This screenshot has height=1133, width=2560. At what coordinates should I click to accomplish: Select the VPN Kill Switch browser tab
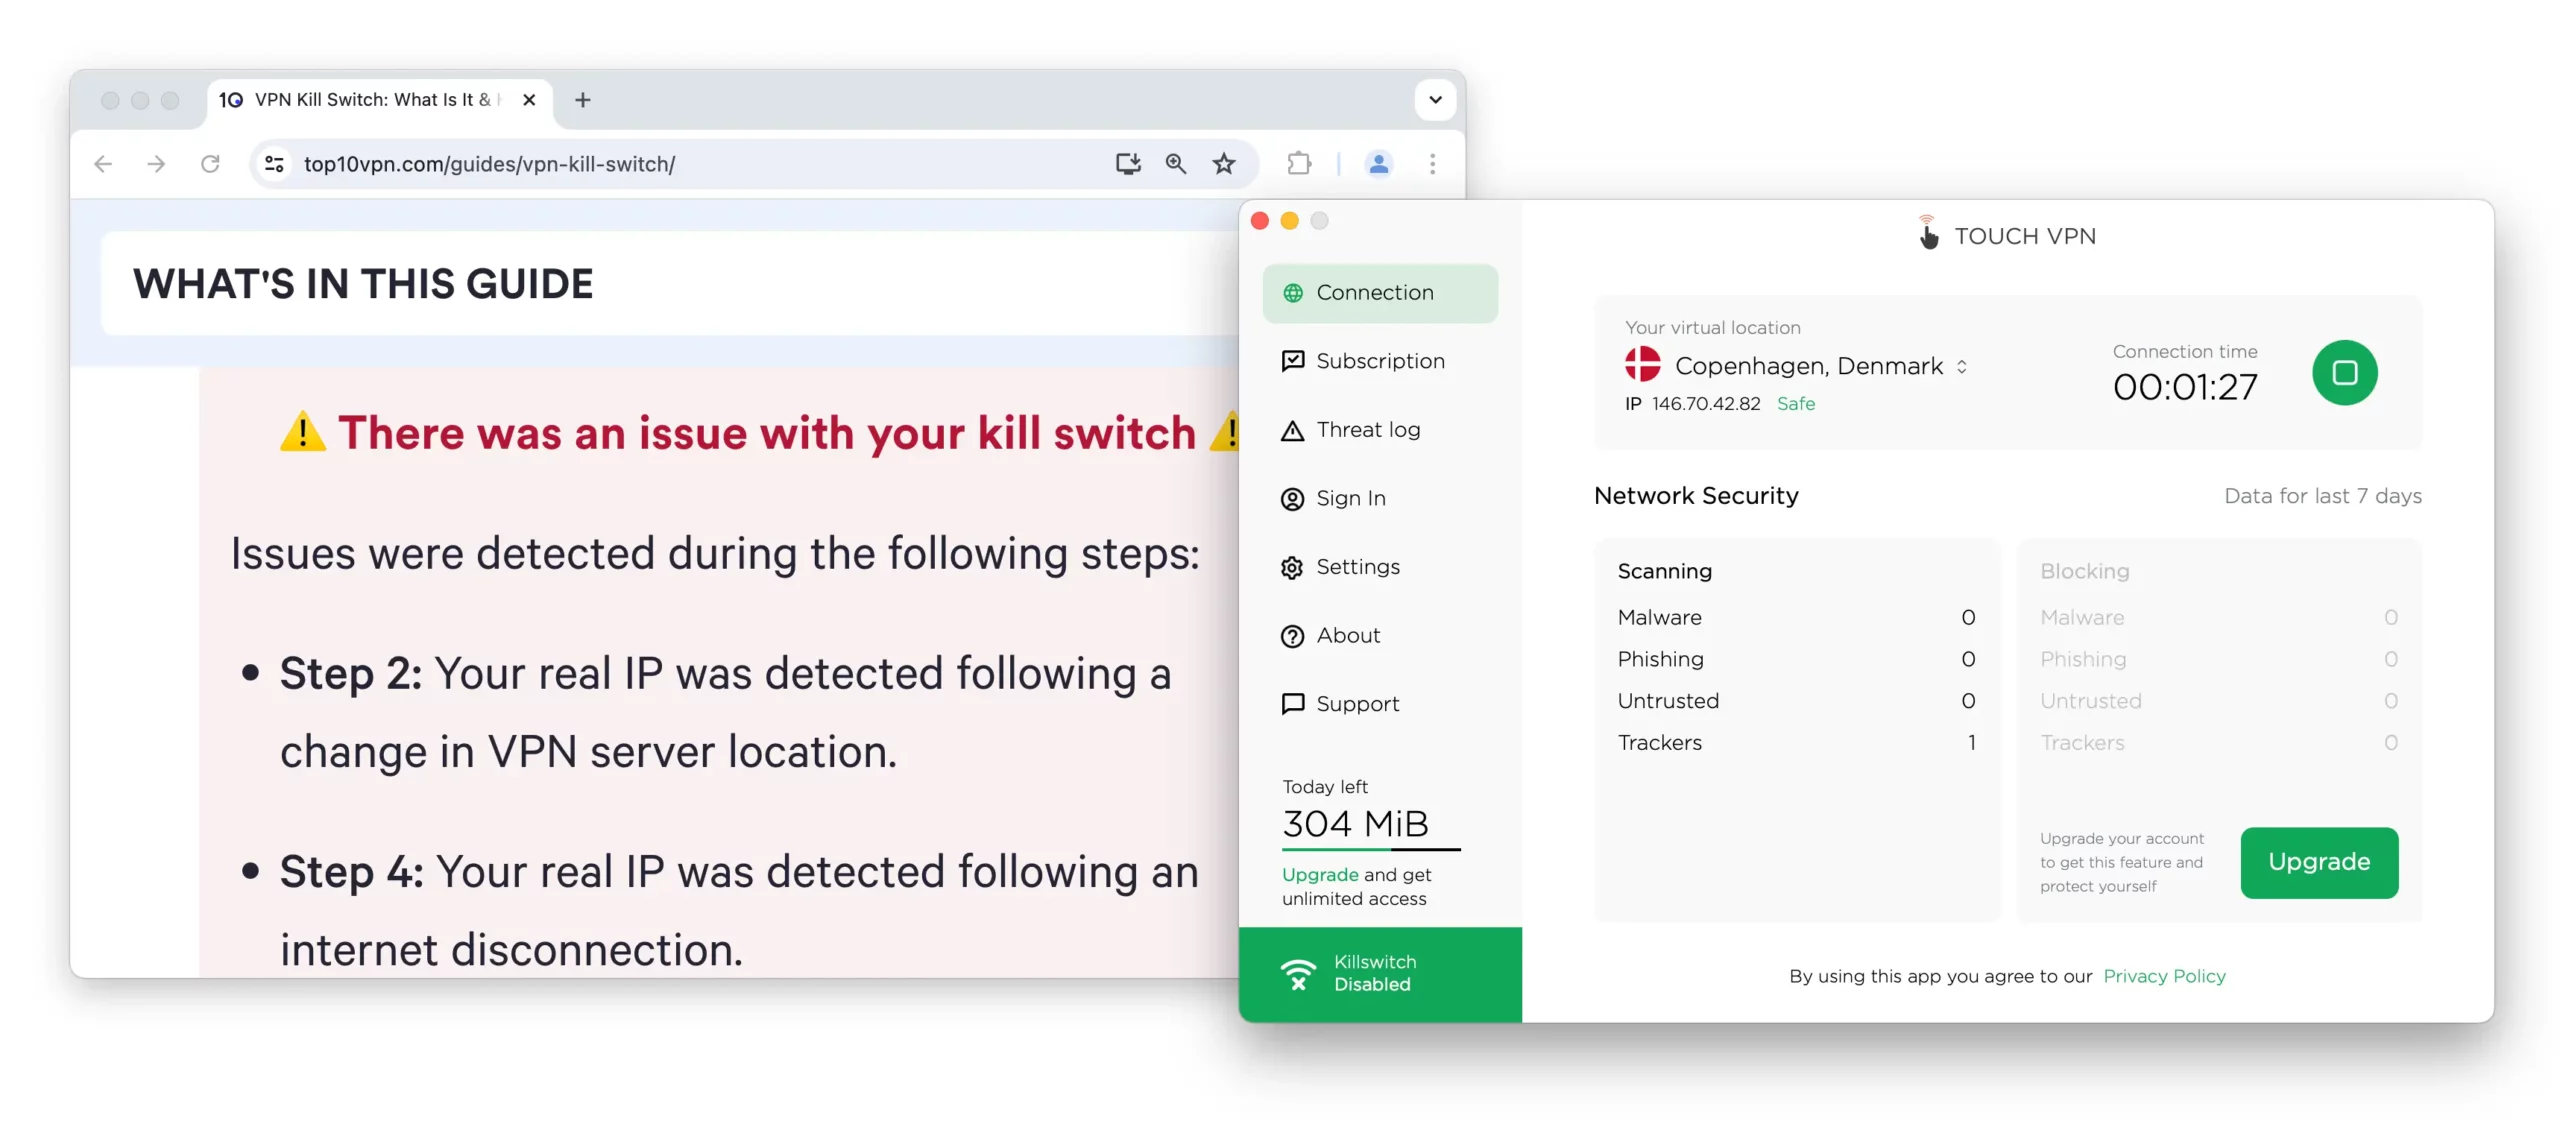pos(370,100)
